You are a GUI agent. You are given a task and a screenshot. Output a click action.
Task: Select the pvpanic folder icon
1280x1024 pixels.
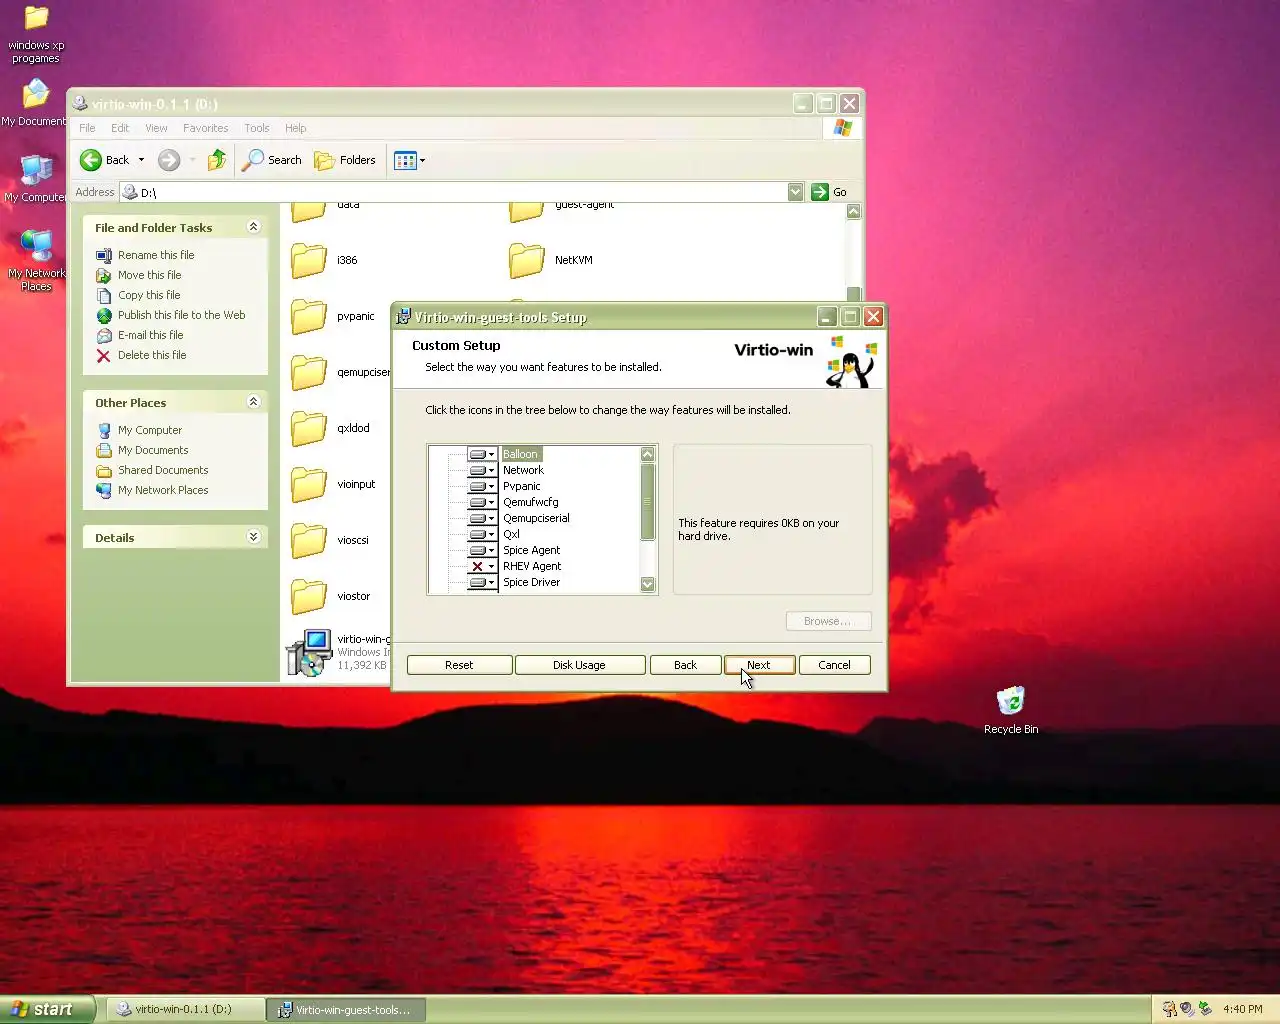[x=309, y=316]
